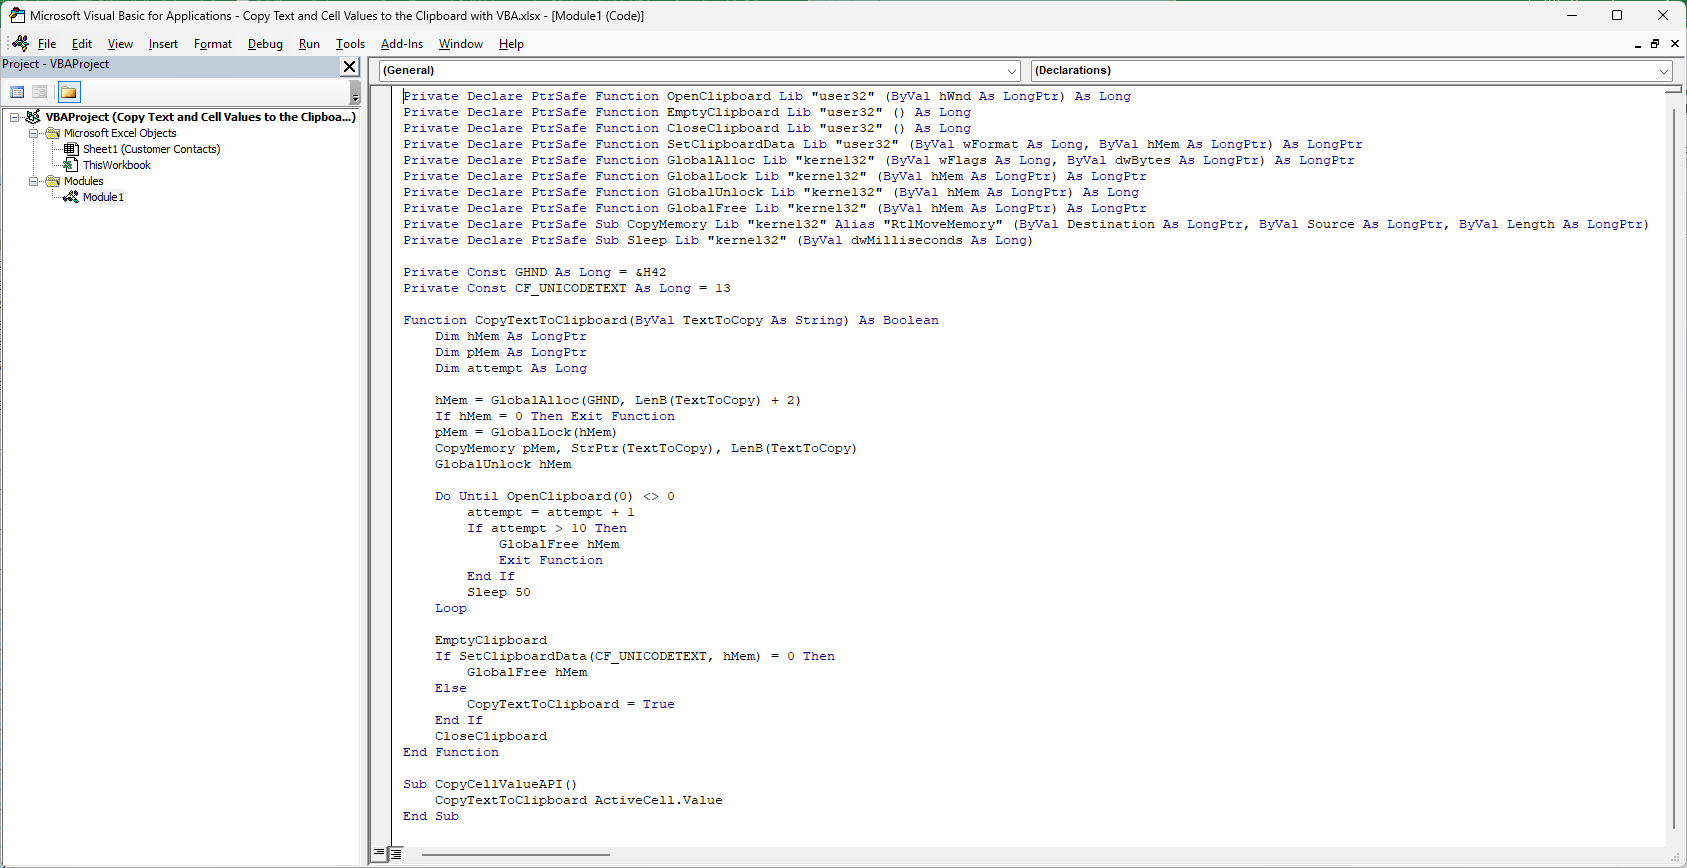Open the (Declarations) procedure dropdown
This screenshot has height=868, width=1687.
1664,71
